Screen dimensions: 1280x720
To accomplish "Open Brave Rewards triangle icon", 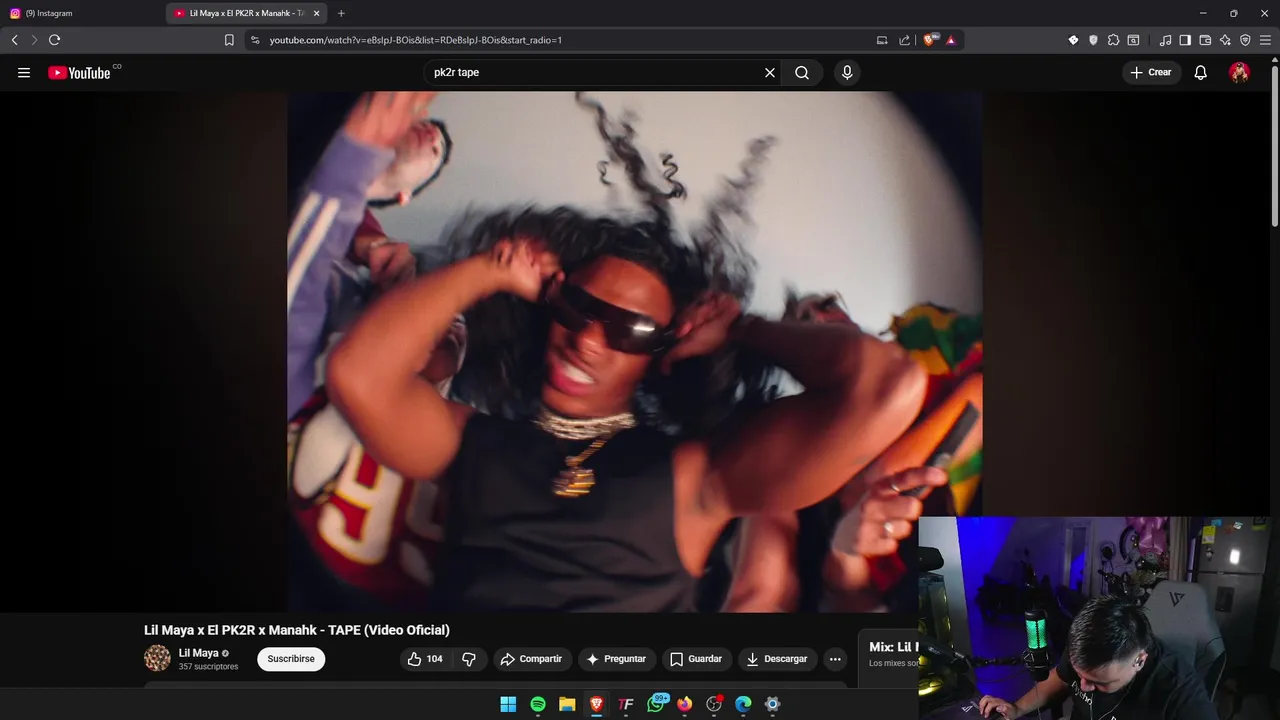I will [x=951, y=40].
